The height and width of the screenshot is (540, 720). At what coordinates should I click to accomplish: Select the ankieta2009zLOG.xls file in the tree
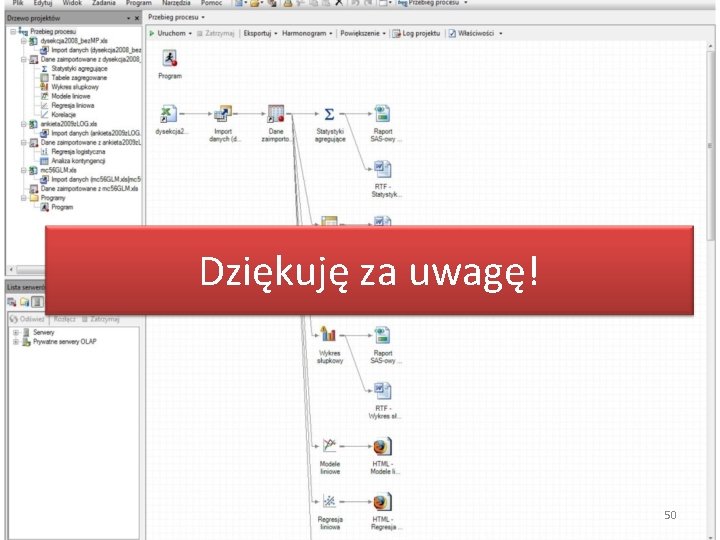(x=68, y=124)
